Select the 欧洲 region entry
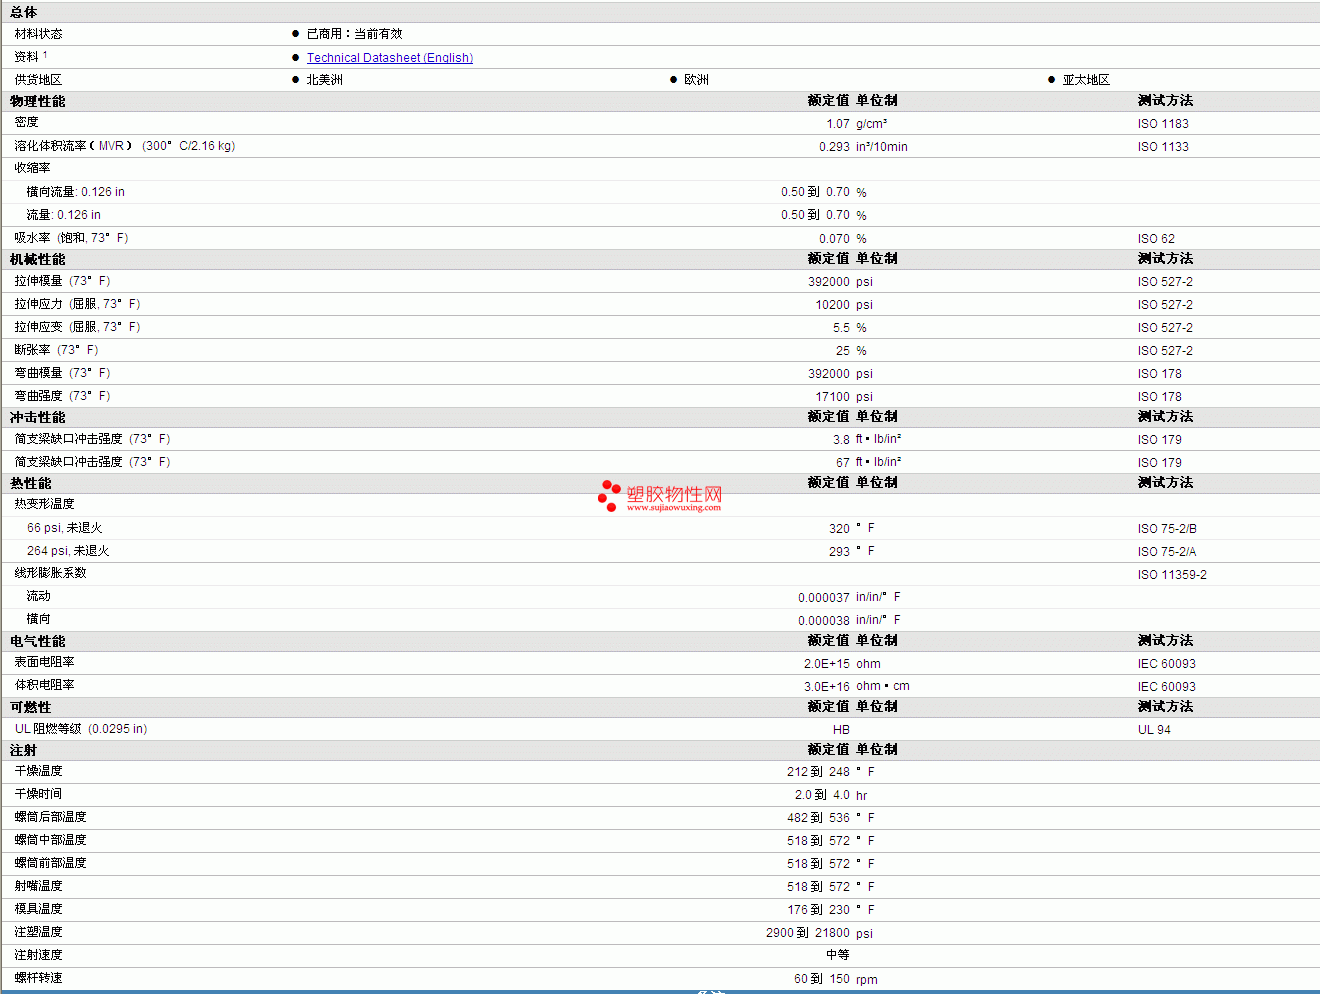 [696, 80]
